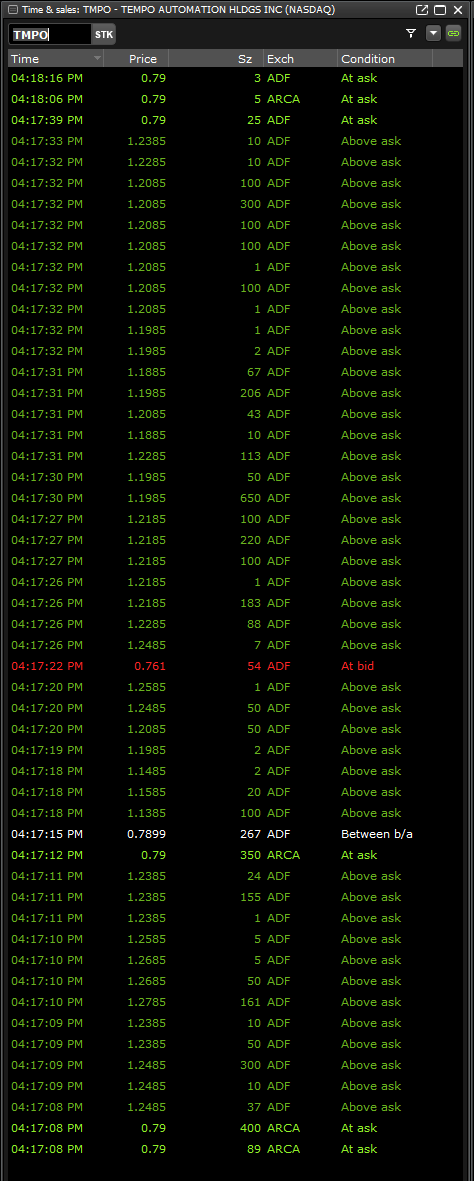Image resolution: width=474 pixels, height=1181 pixels.
Task: Click the 113 size cell
Action: [x=250, y=456]
